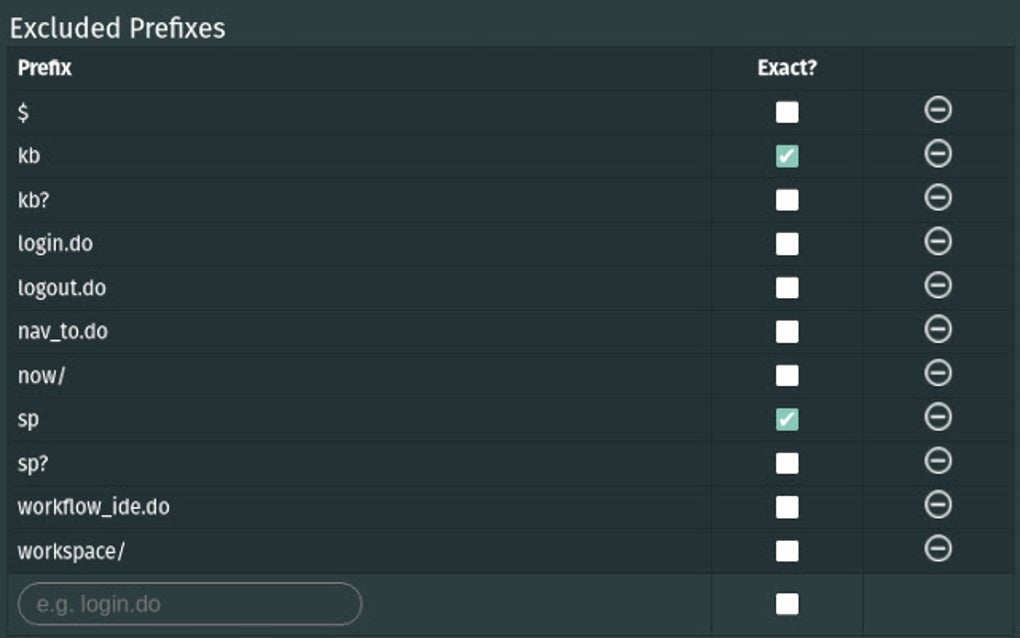
Task: Check Exact for workflow_ide.do
Action: pos(786,507)
